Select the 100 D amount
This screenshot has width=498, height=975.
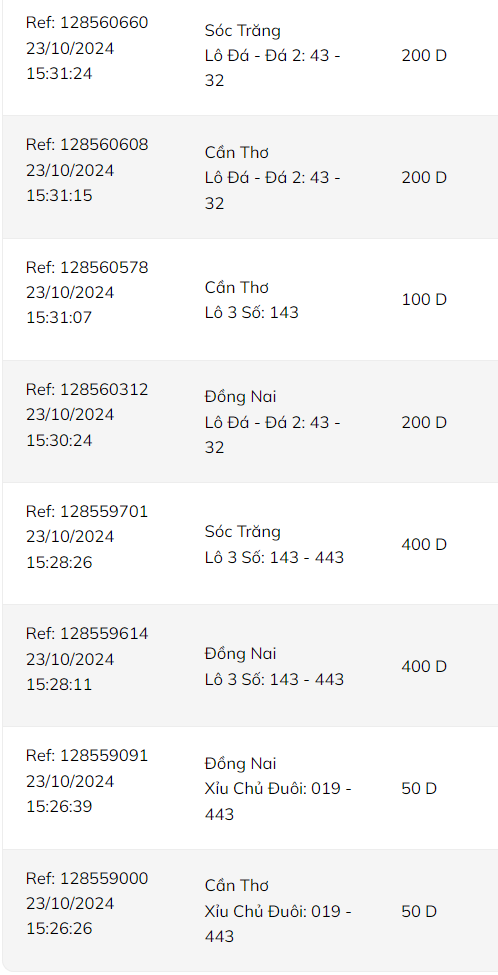coord(424,300)
